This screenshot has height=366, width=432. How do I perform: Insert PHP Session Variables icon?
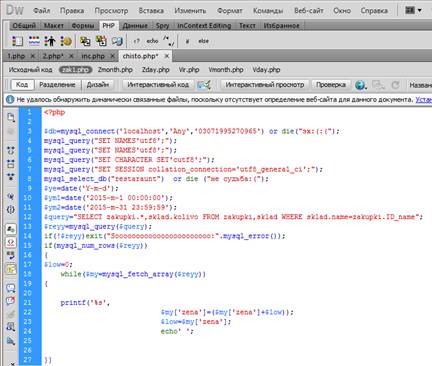(50, 41)
